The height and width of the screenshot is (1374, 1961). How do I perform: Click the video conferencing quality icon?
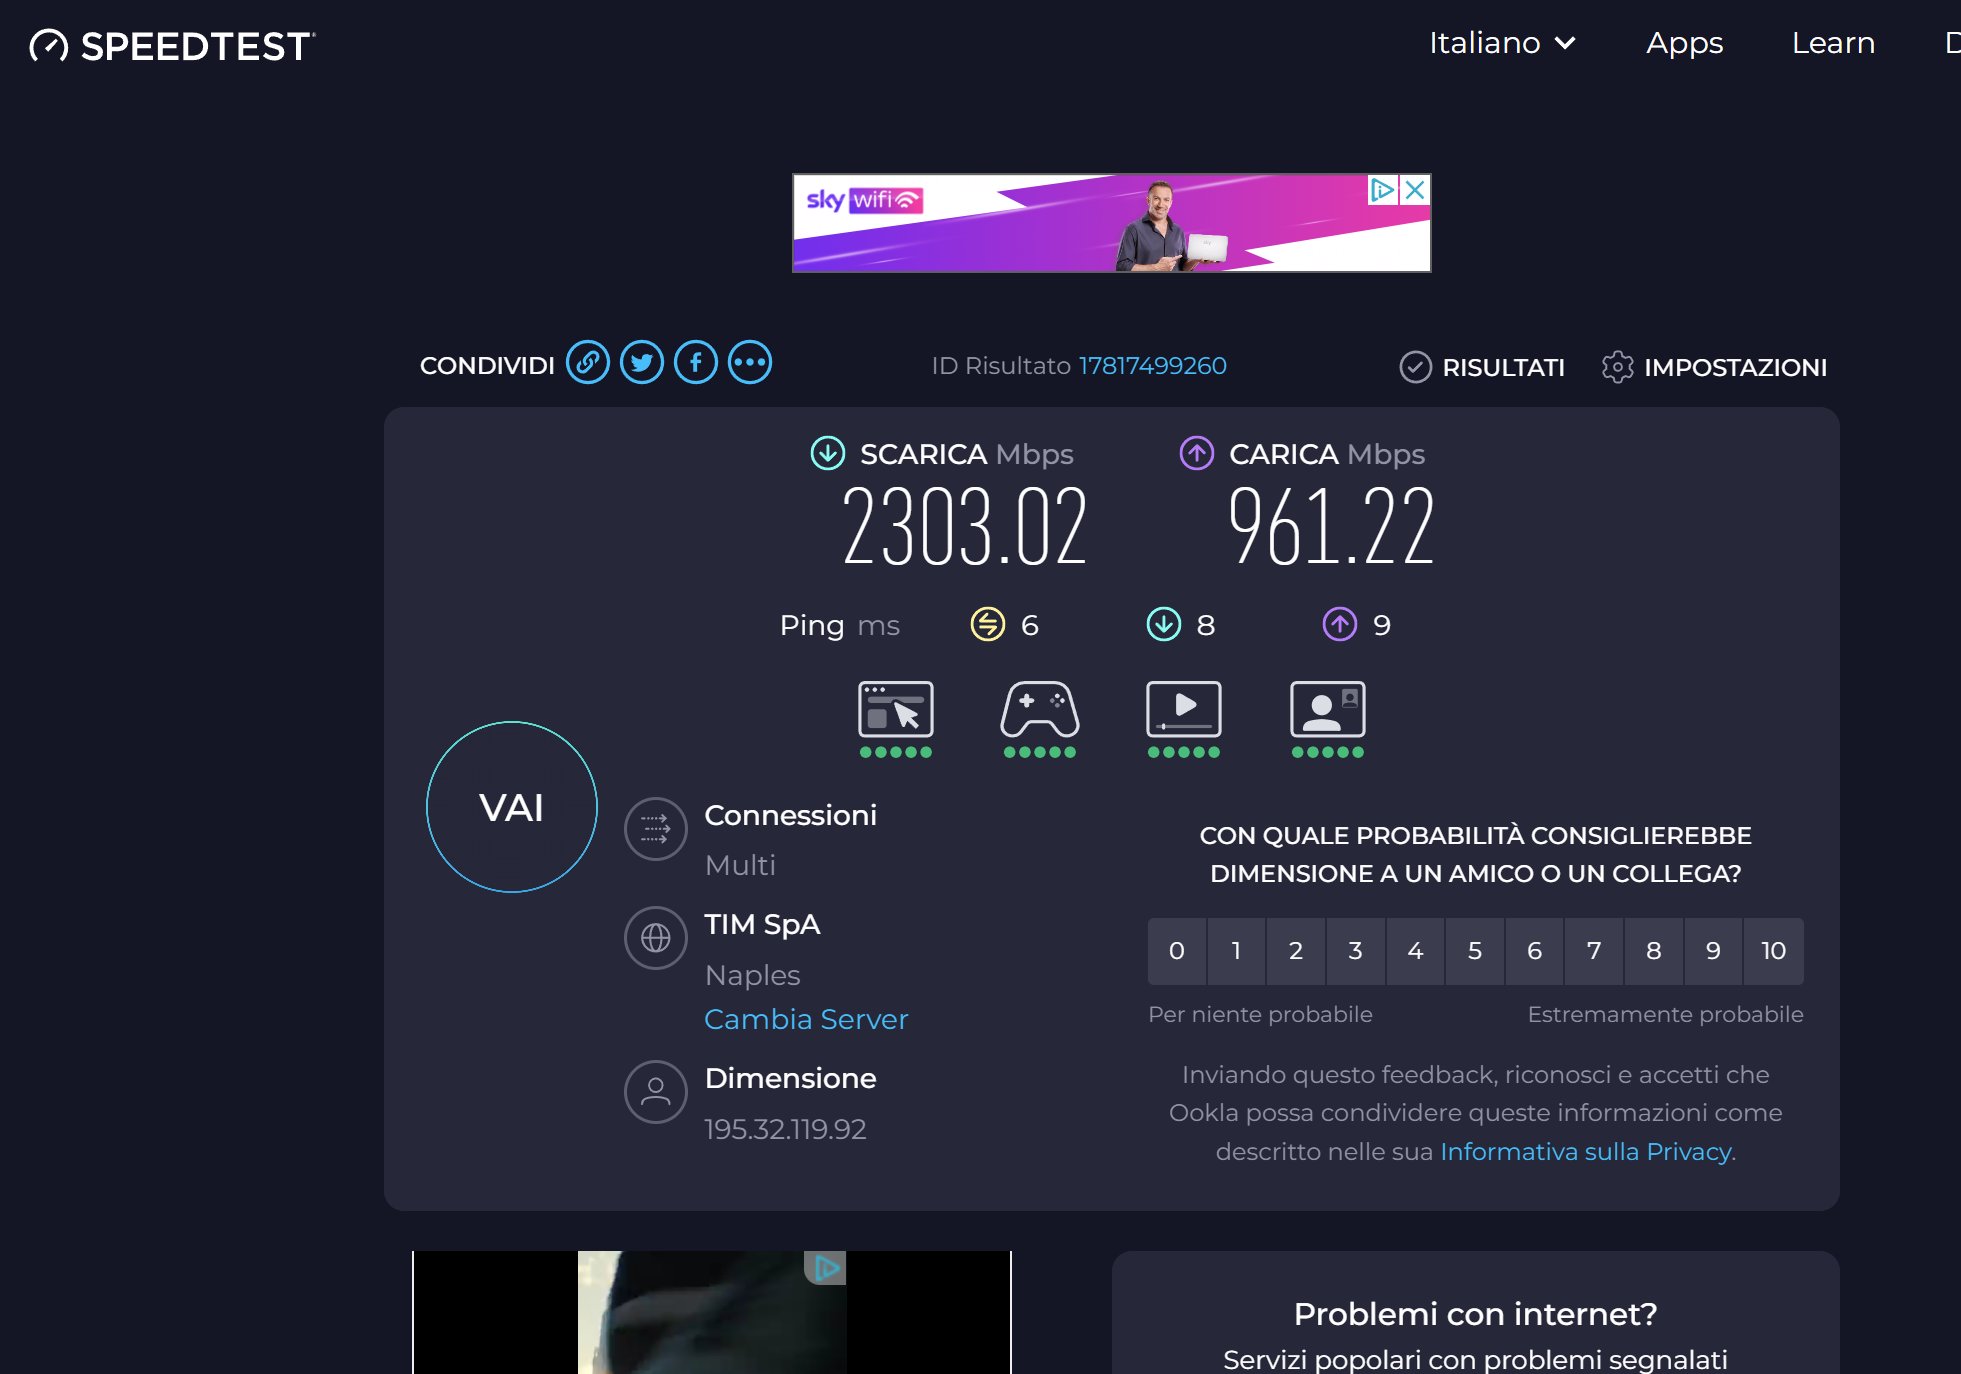pyautogui.click(x=1327, y=711)
